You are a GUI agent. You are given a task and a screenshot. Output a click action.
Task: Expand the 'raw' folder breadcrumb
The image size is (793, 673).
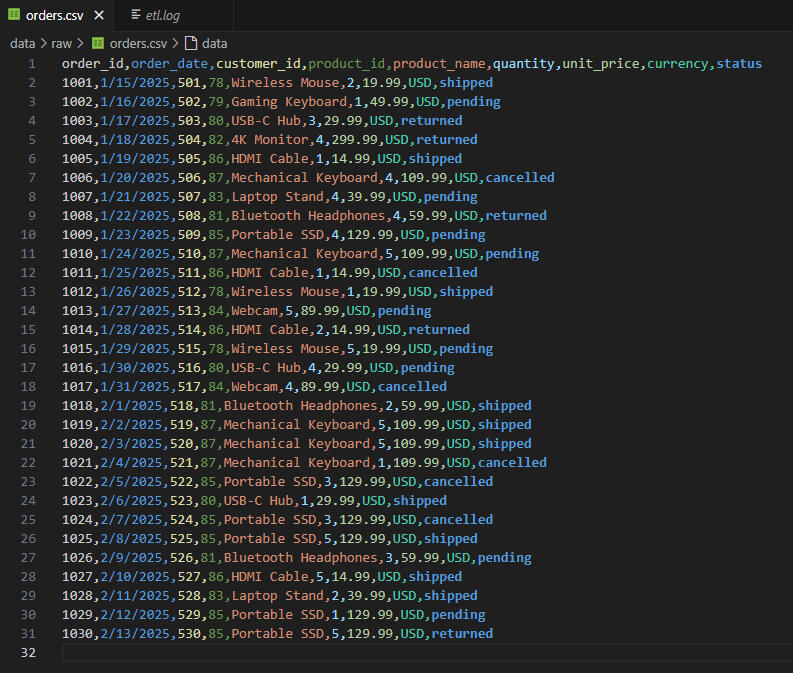tap(62, 43)
